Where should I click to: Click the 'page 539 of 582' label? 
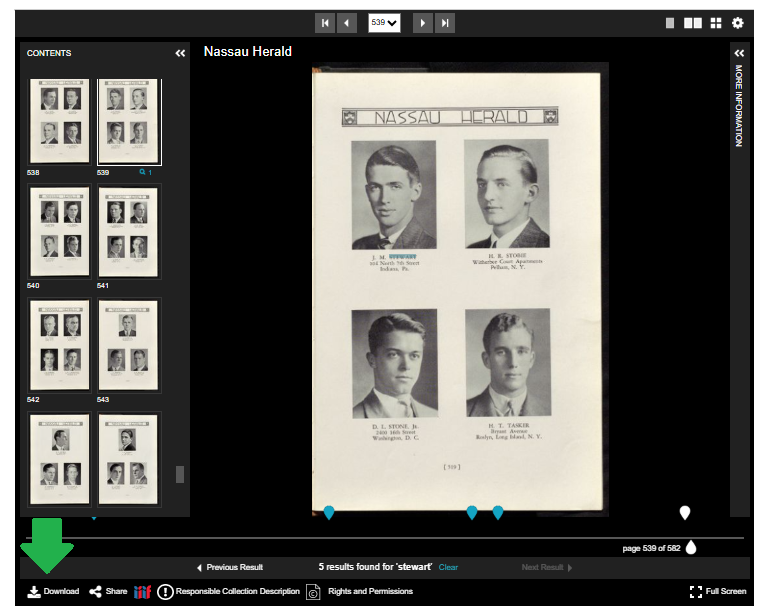pyautogui.click(x=651, y=548)
